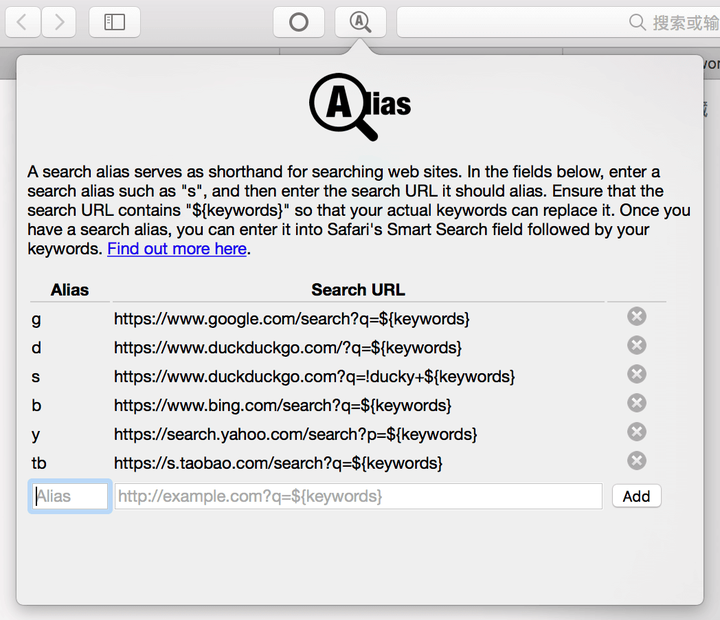The image size is (720, 620).
Task: Click the alias "y" cell
Action: pos(36,435)
